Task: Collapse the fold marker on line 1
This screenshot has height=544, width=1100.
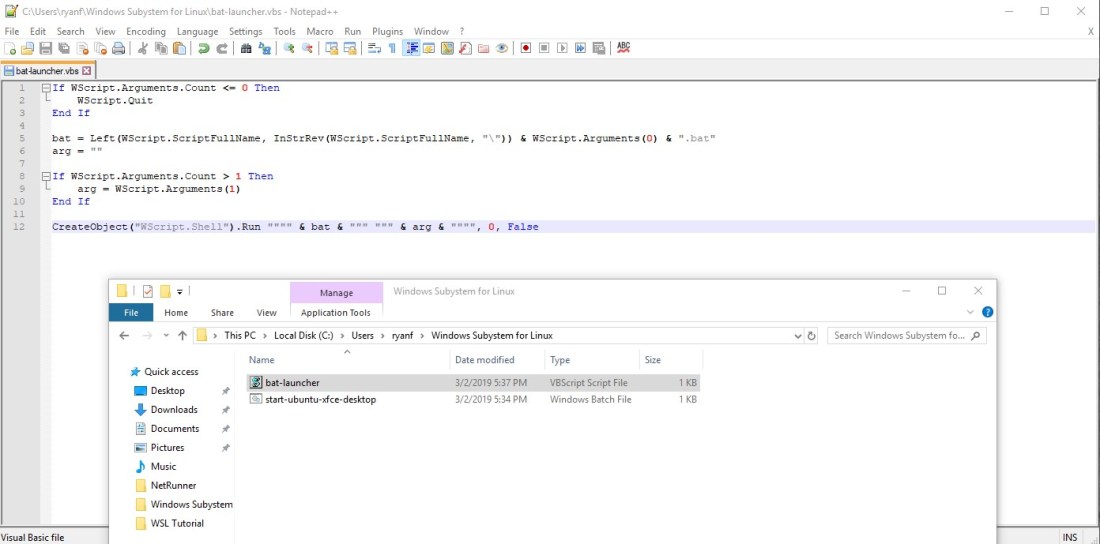Action: point(46,88)
